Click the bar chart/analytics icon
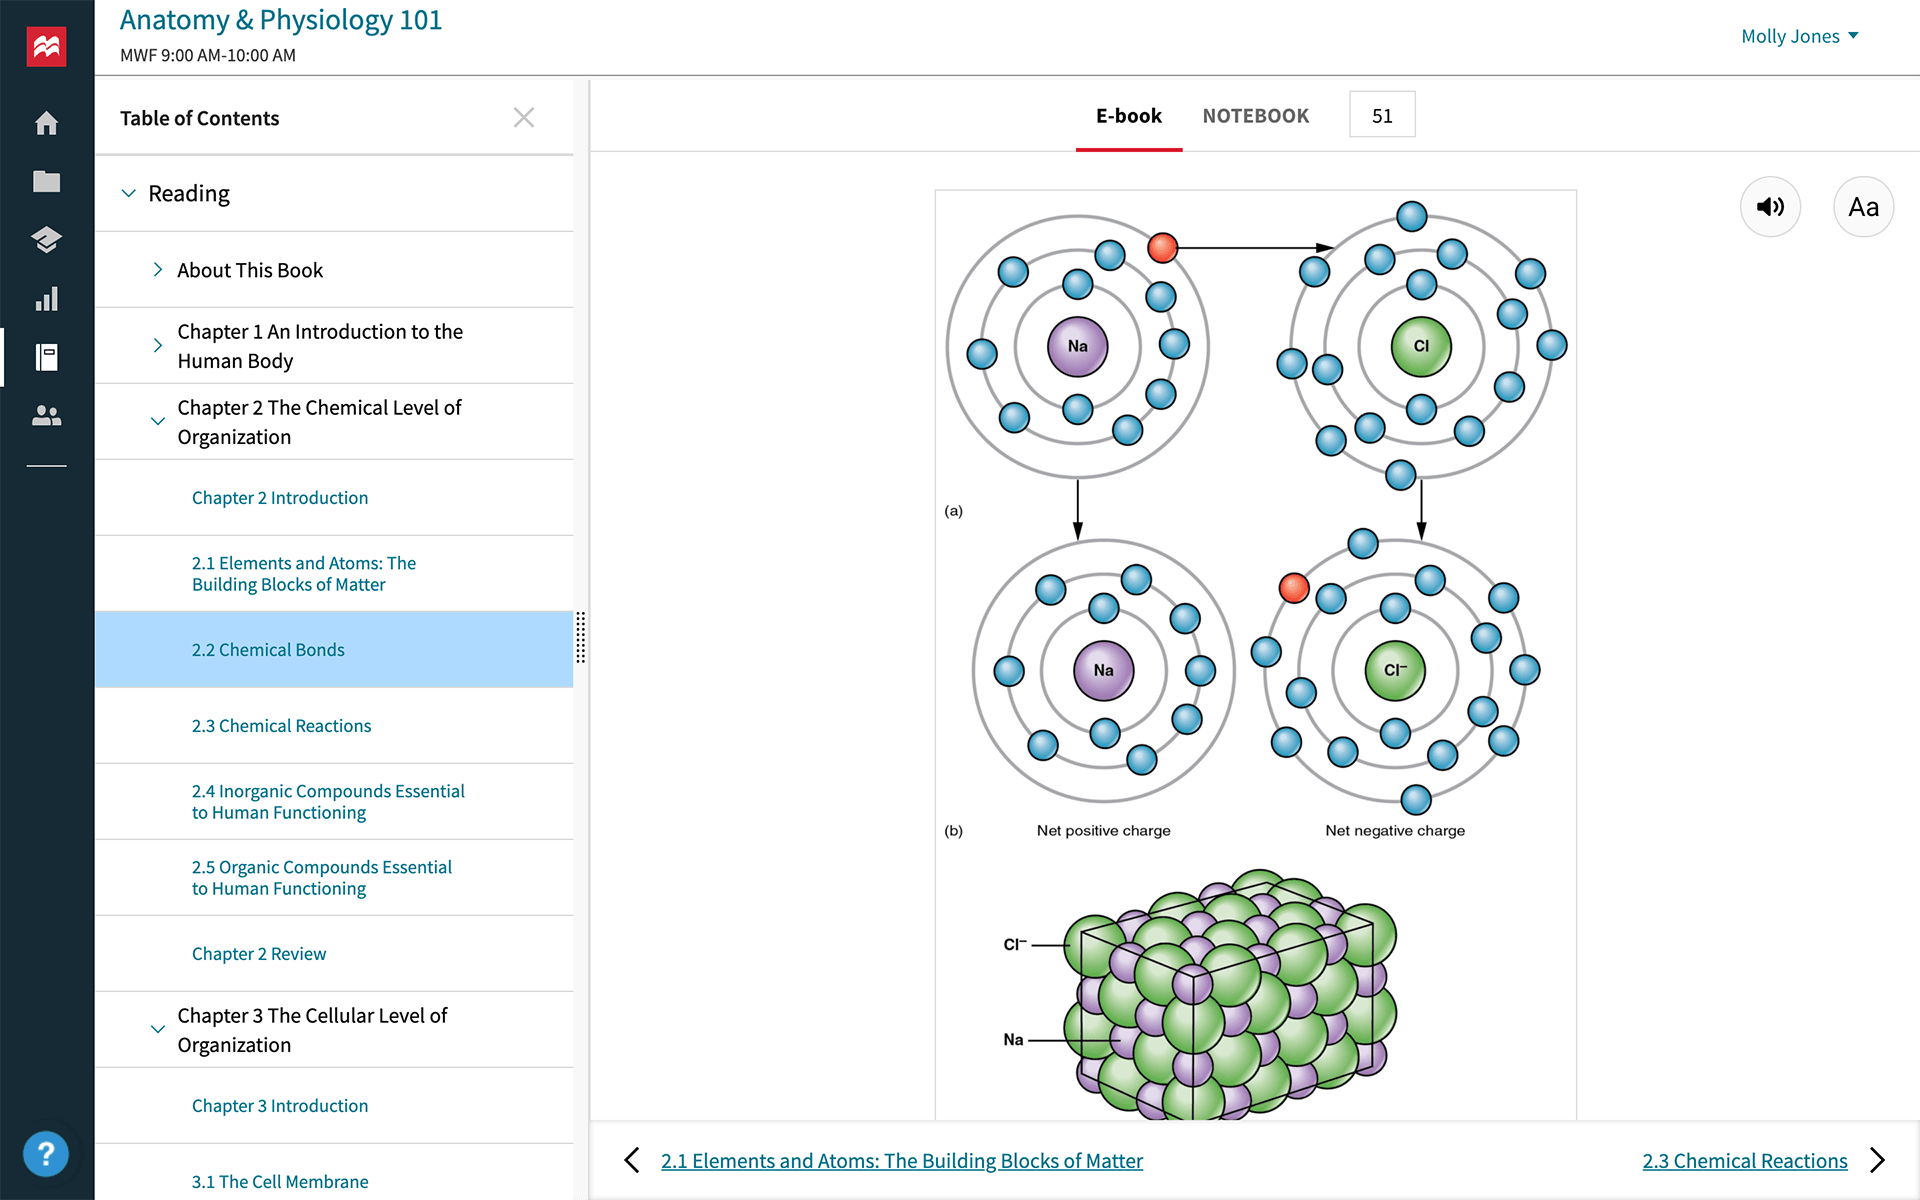The height and width of the screenshot is (1200, 1920). tap(46, 297)
